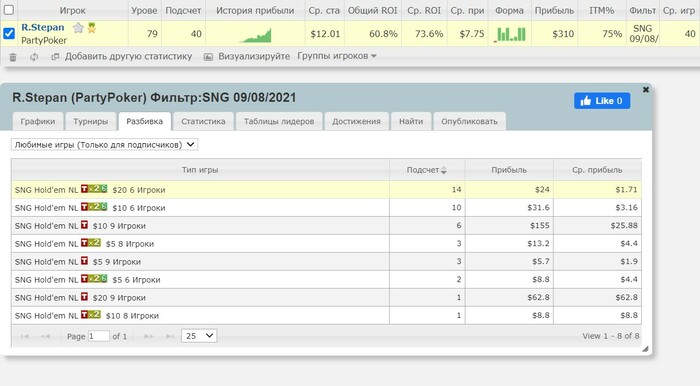Sort by the Прибыль column in breakdown table

[509, 170]
